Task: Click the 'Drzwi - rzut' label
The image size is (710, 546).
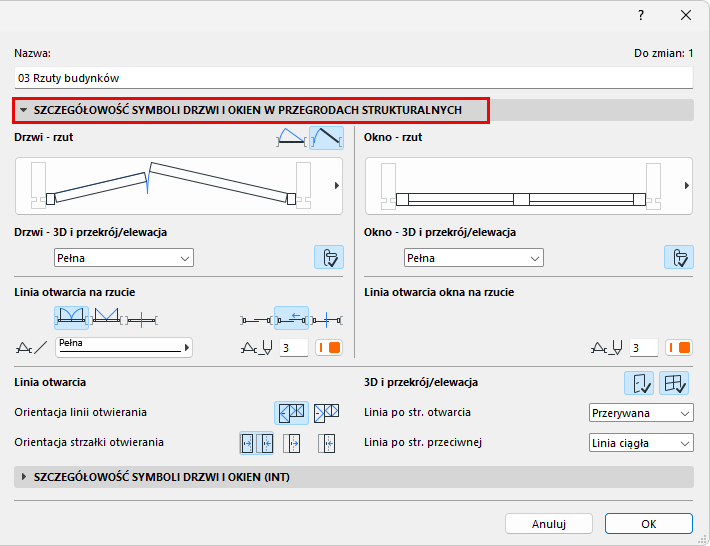Action: coord(43,137)
